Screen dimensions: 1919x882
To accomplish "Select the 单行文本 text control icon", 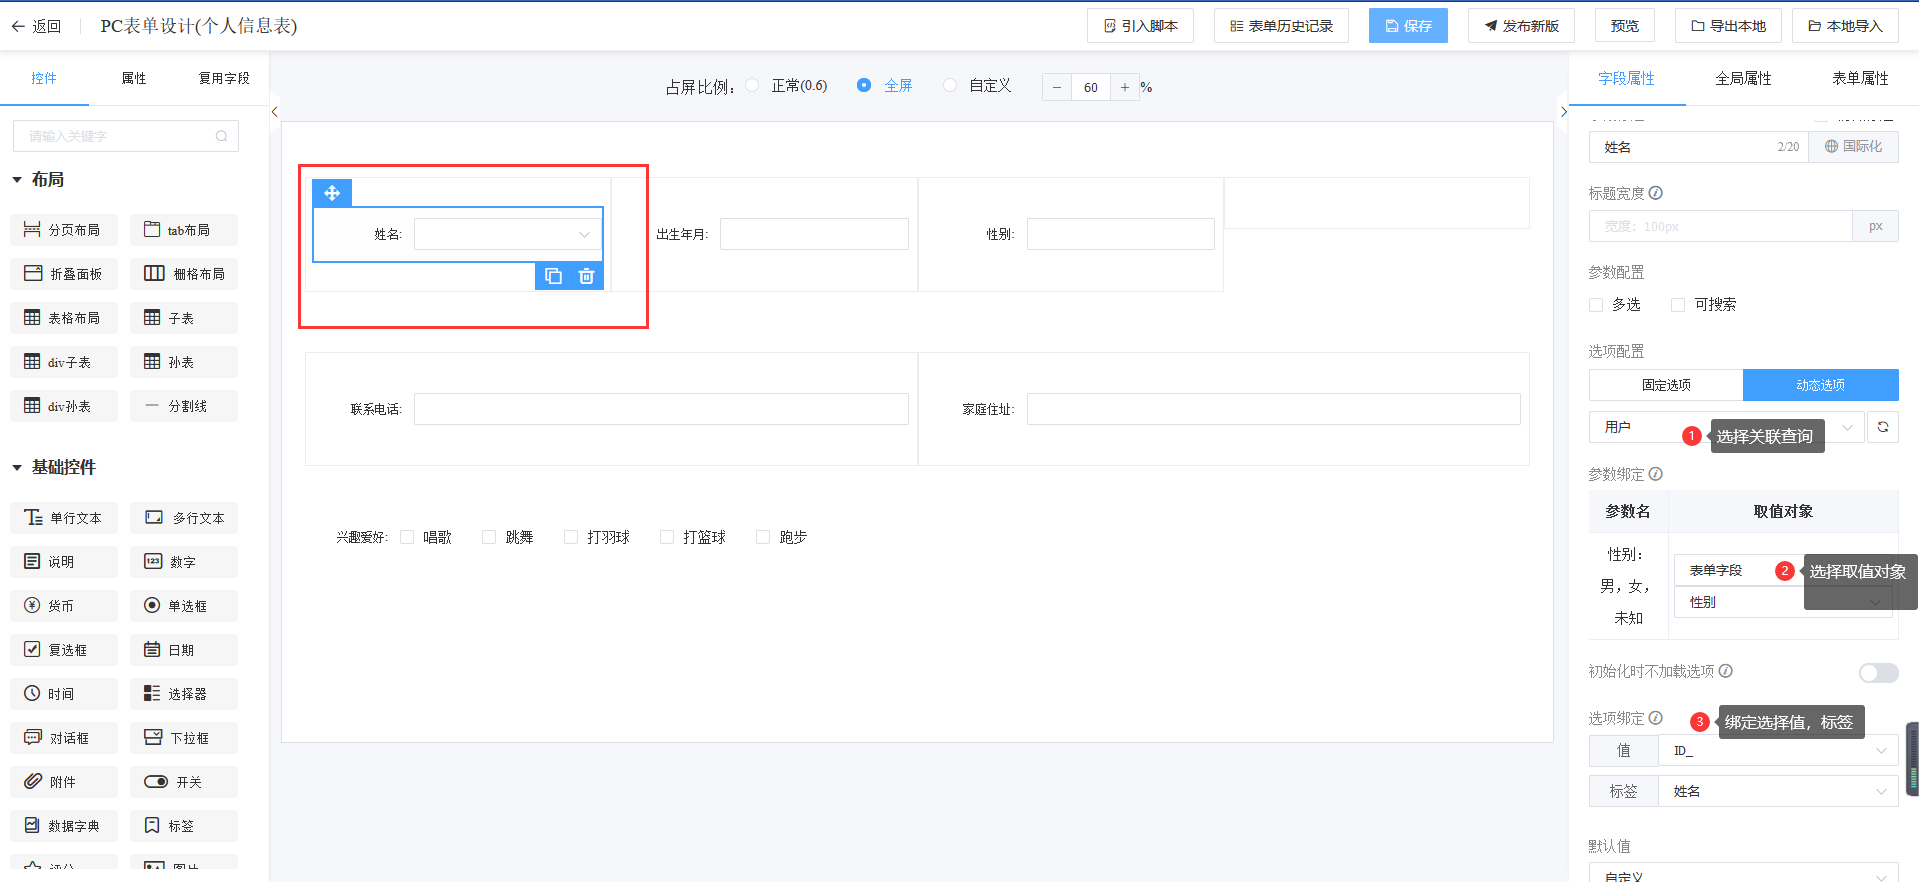I will click(x=33, y=518).
